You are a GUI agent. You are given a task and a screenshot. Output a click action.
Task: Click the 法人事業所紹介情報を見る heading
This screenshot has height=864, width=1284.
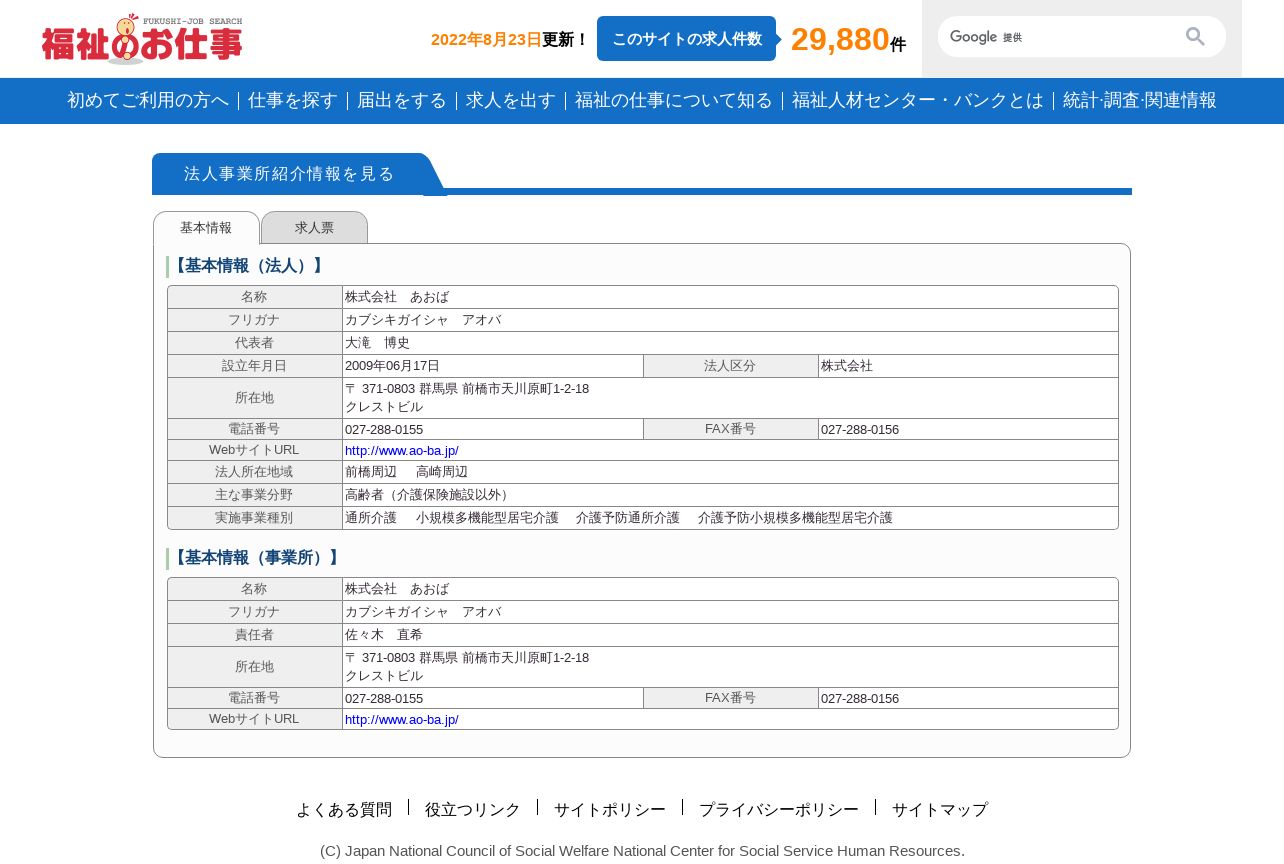pyautogui.click(x=289, y=174)
